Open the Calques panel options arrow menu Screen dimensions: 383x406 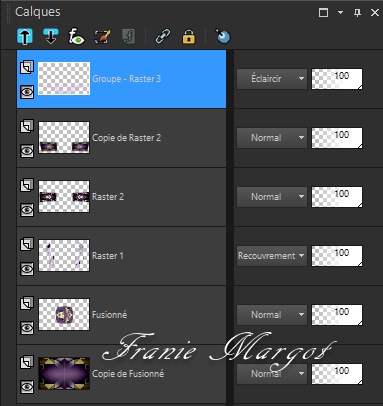click(340, 13)
